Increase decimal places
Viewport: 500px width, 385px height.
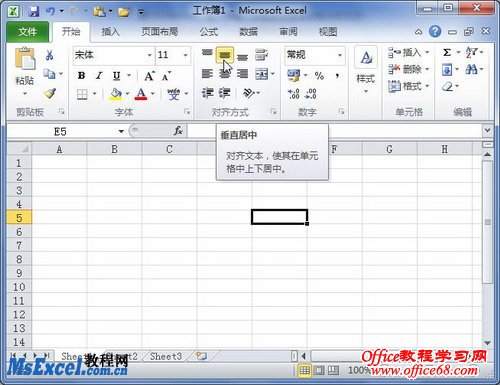[x=294, y=94]
